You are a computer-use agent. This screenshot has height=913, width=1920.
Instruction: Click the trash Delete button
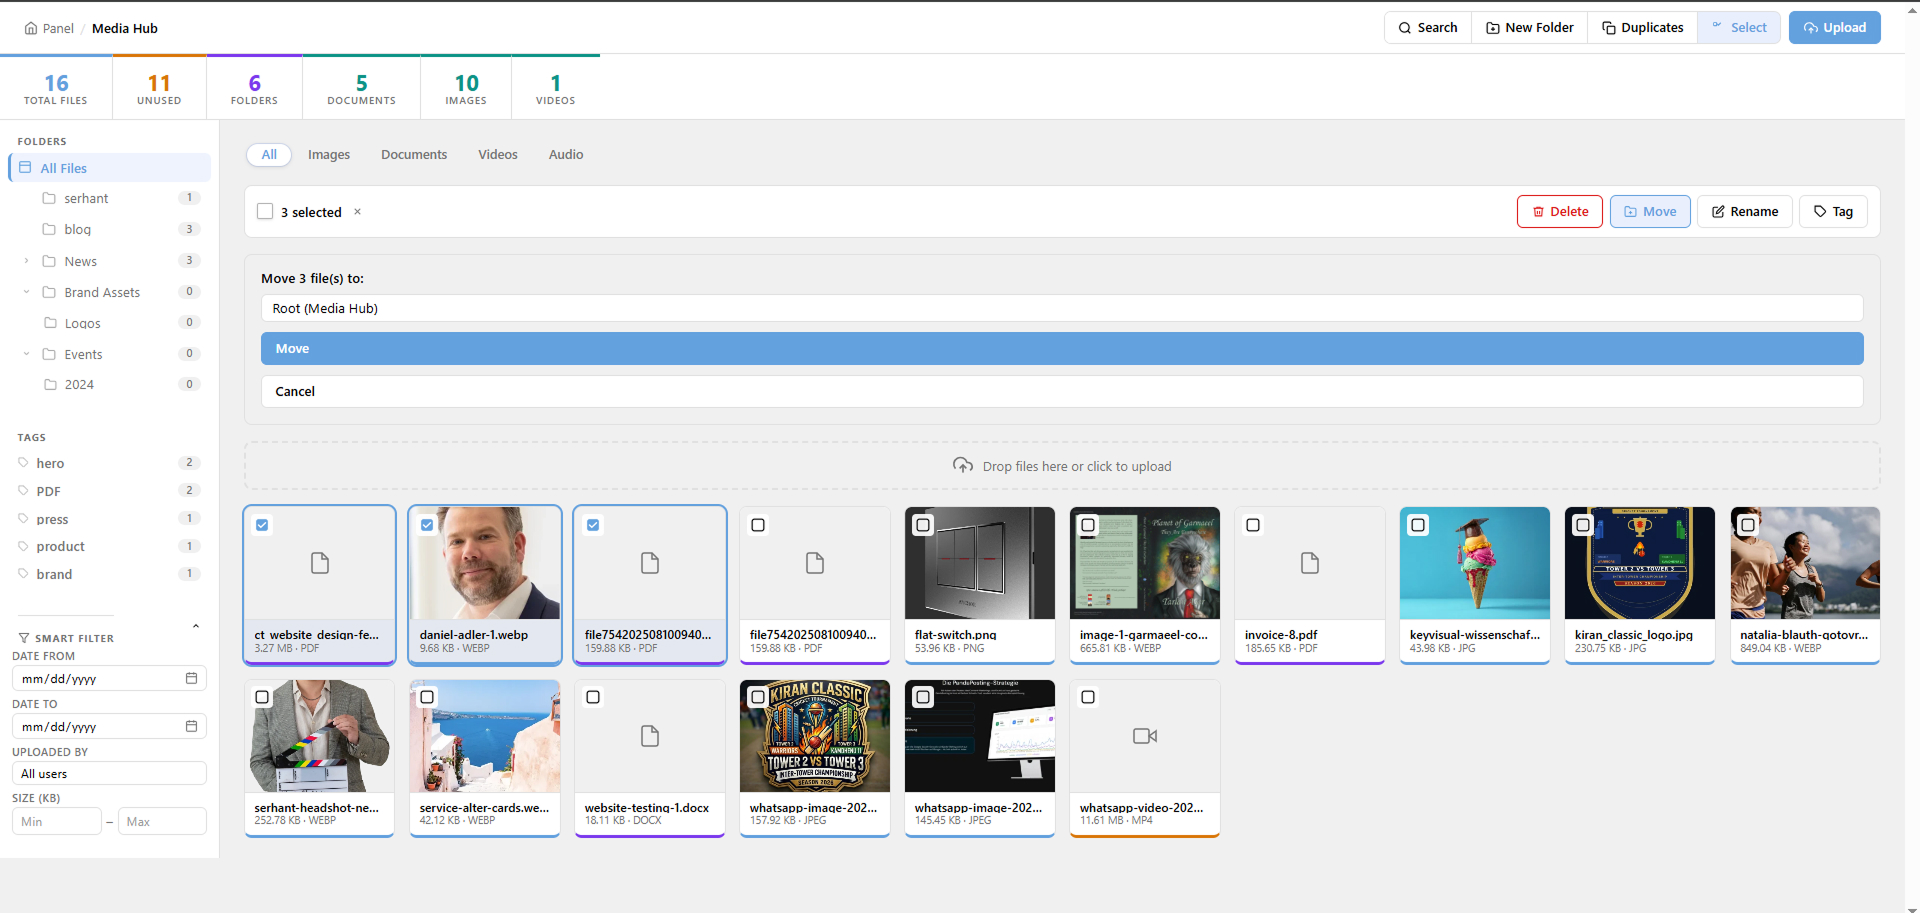1560,212
